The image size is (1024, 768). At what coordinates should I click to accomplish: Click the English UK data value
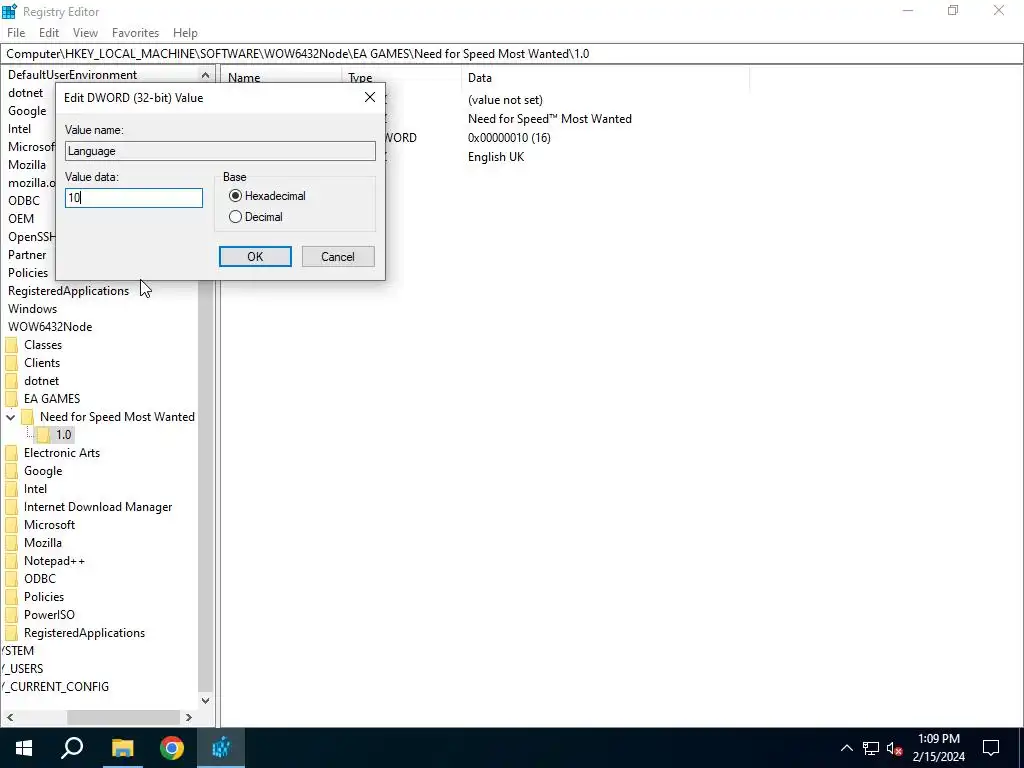(496, 157)
